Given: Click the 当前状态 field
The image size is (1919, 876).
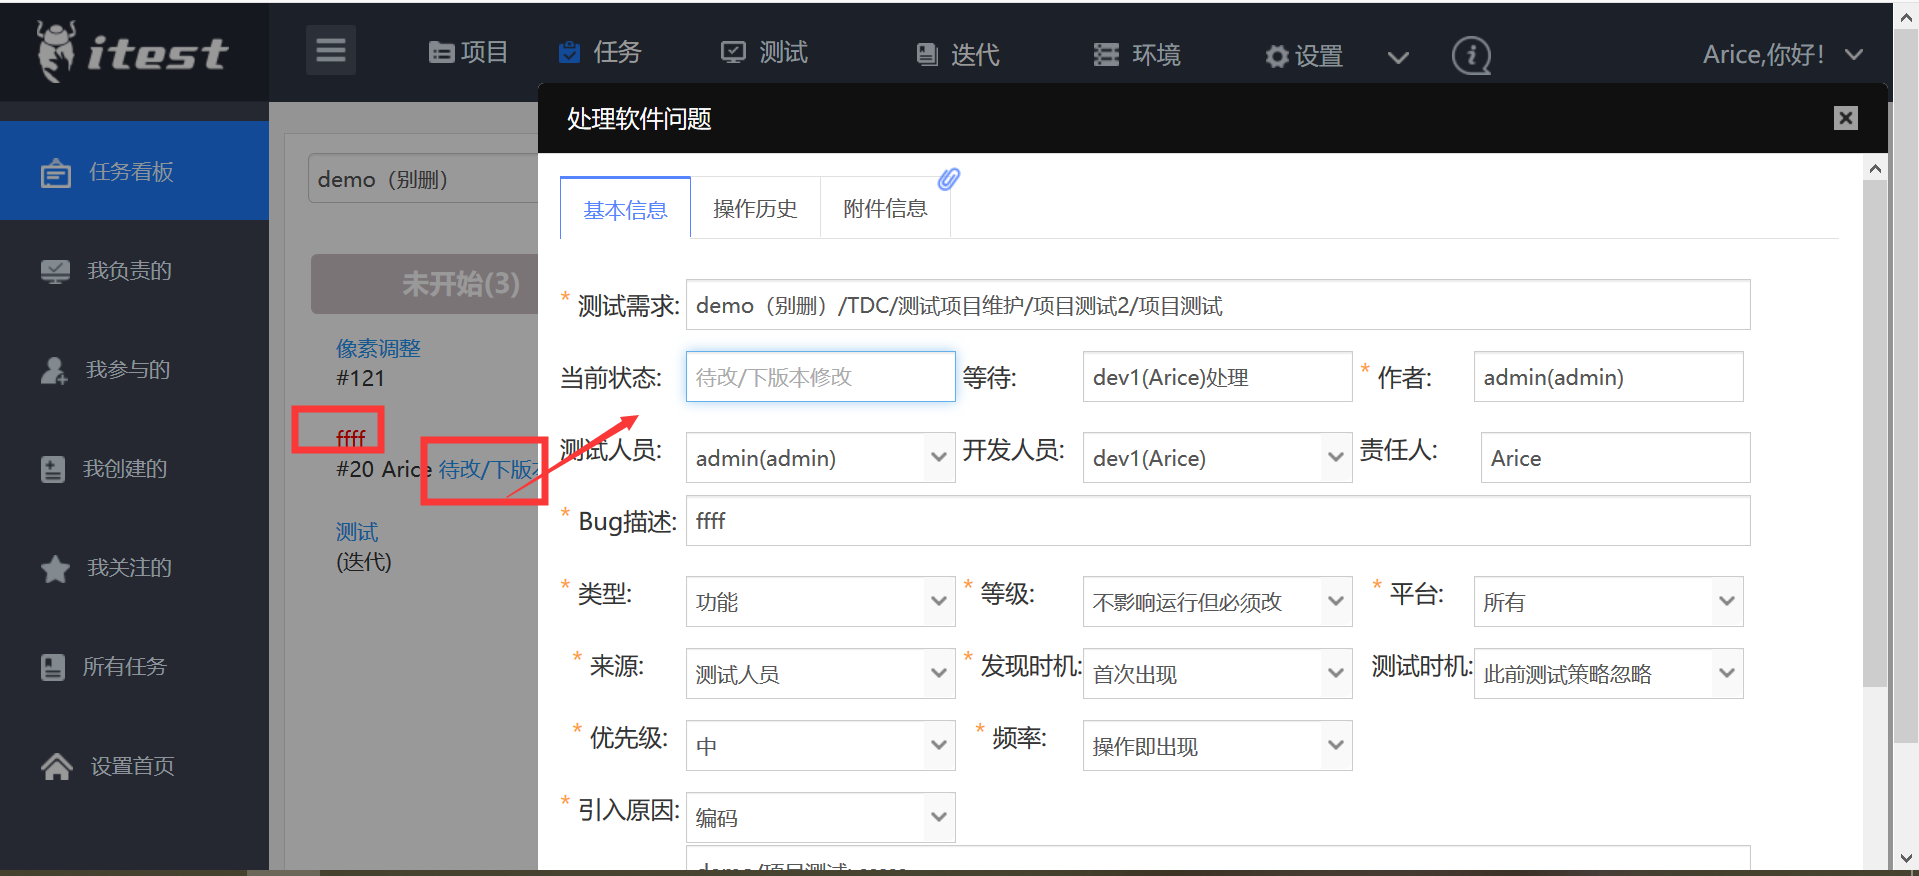Looking at the screenshot, I should pyautogui.click(x=821, y=377).
